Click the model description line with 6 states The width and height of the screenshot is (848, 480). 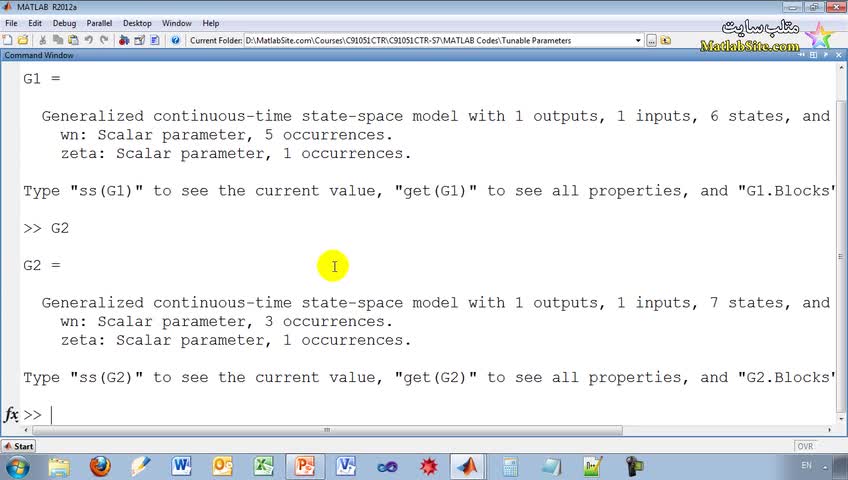[x=436, y=116]
